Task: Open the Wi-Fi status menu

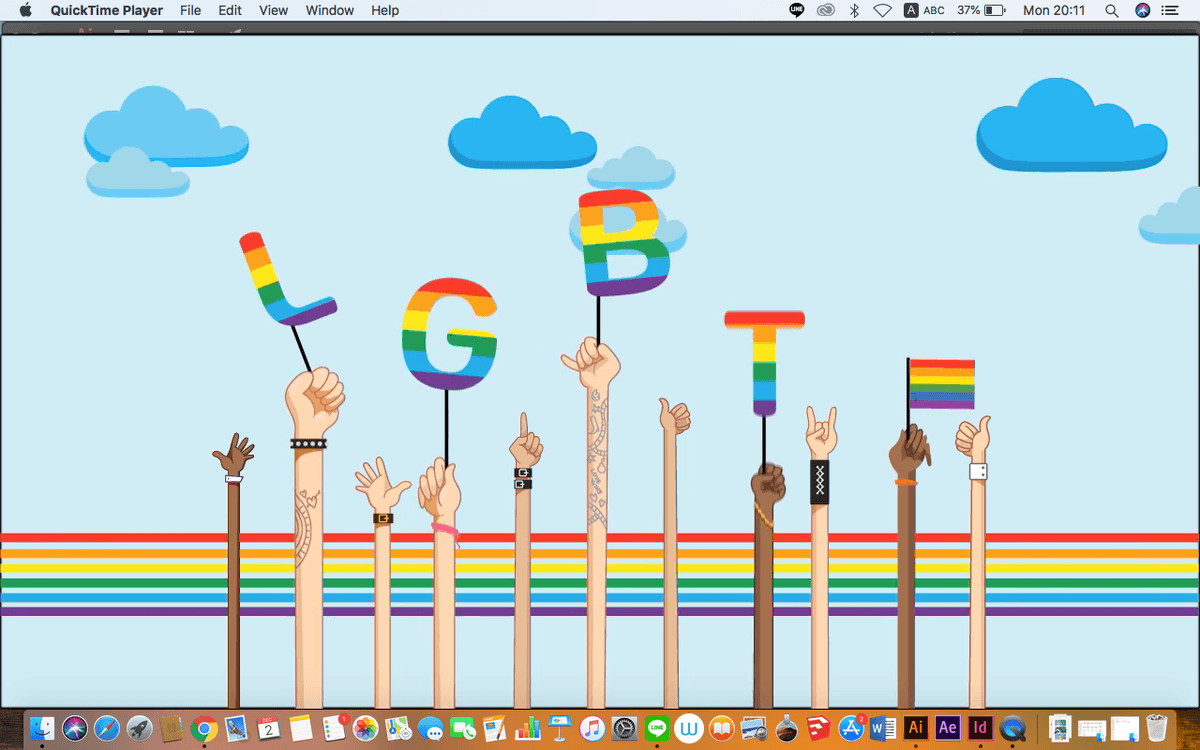Action: (882, 10)
